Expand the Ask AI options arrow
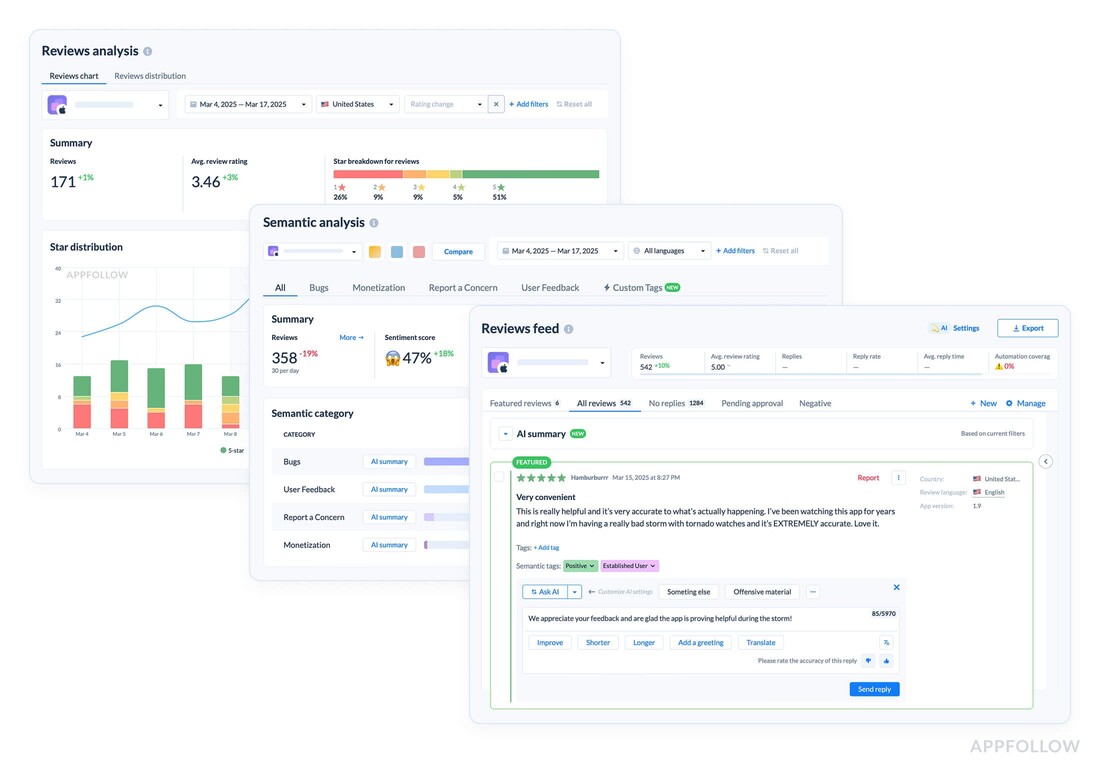The width and height of the screenshot is (1100, 774). tap(574, 591)
